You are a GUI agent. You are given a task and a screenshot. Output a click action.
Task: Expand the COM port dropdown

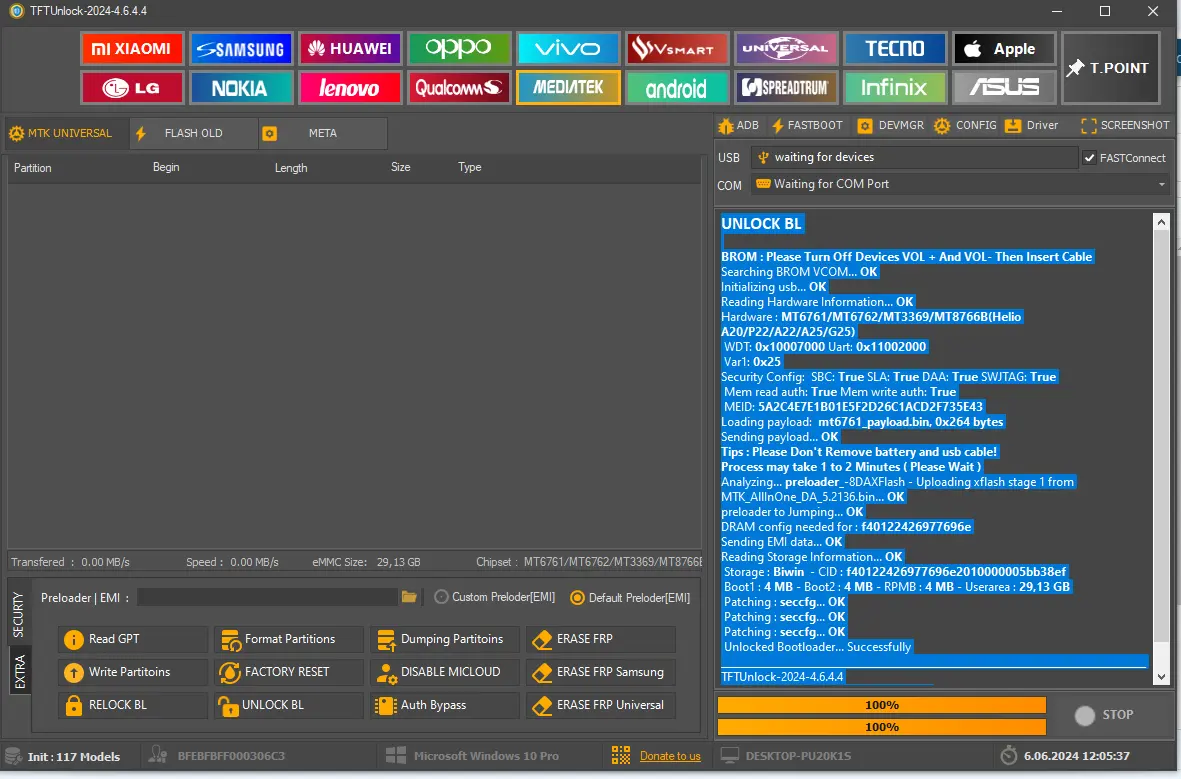click(1161, 185)
